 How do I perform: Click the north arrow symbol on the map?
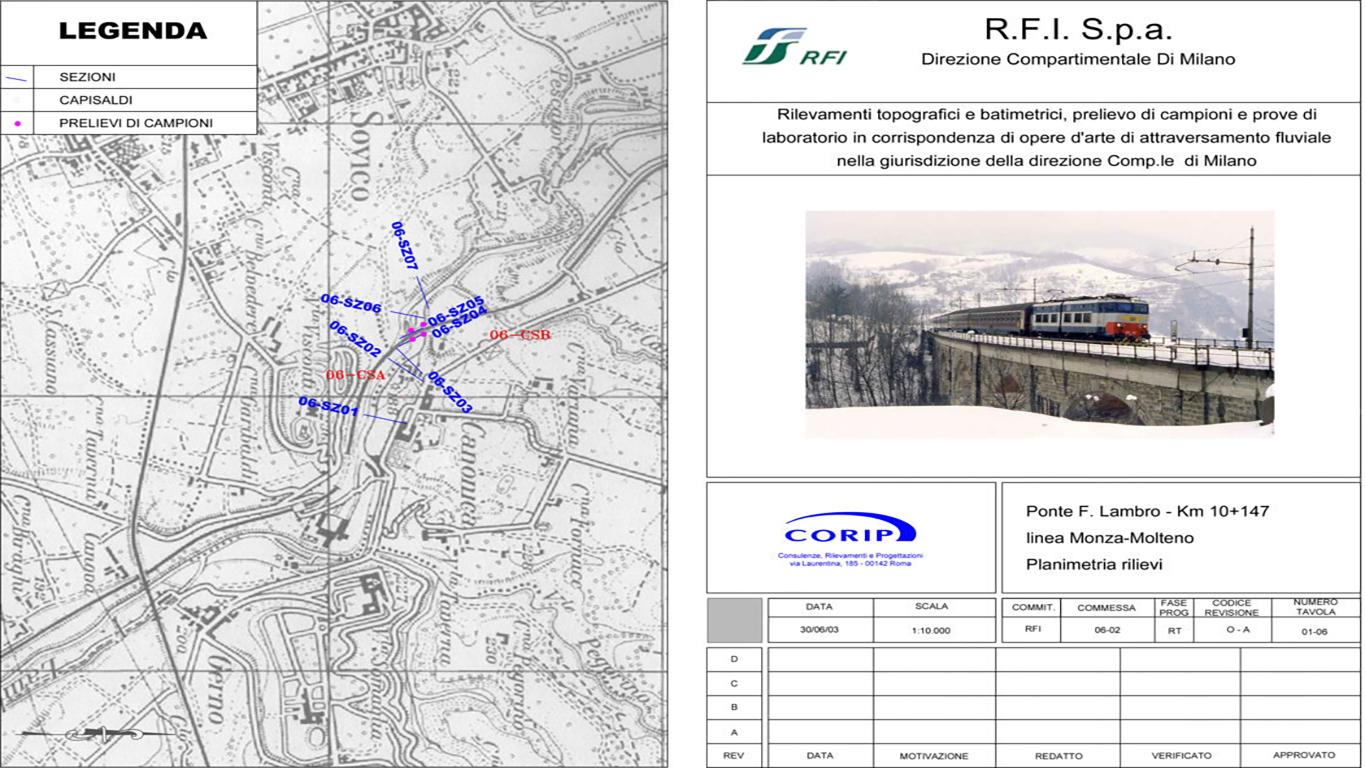(97, 734)
